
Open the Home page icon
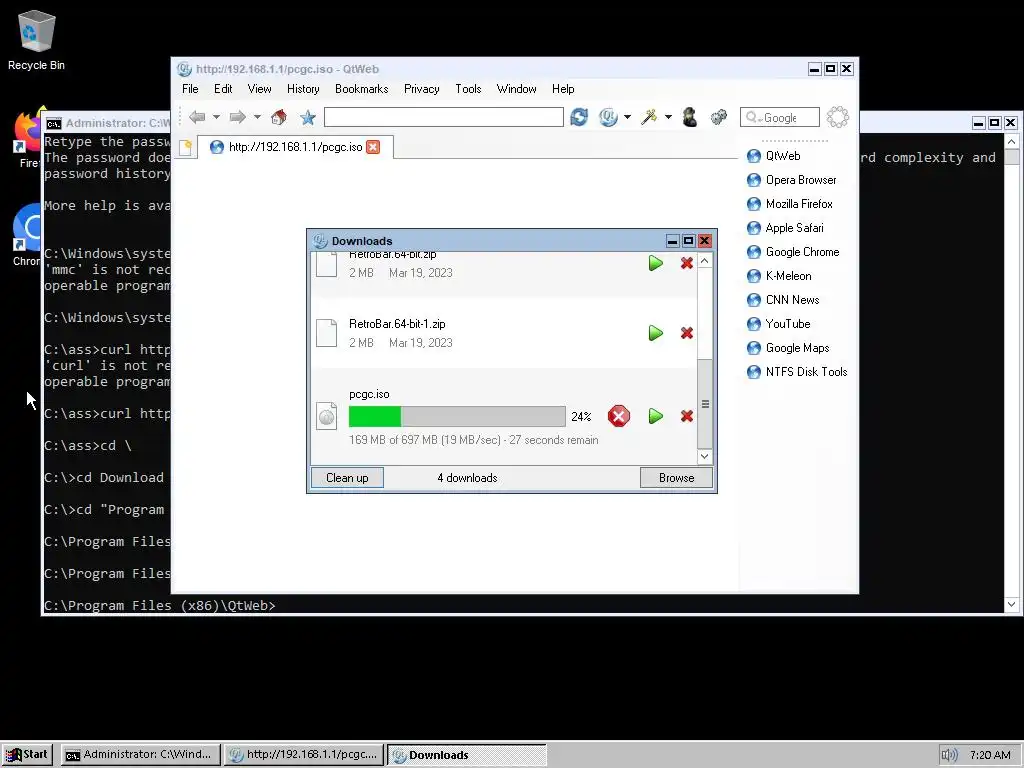coord(279,117)
